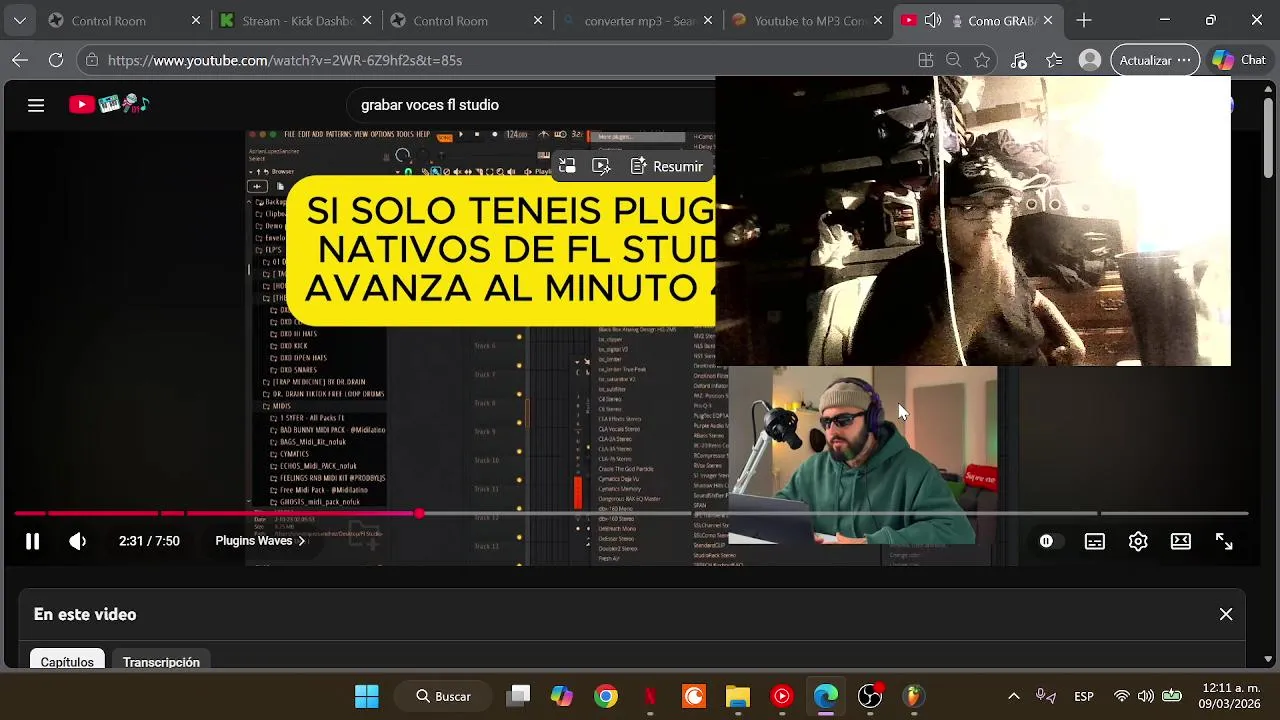The width and height of the screenshot is (1280, 720).
Task: Open Google Chrome from the taskbar
Action: tap(606, 696)
